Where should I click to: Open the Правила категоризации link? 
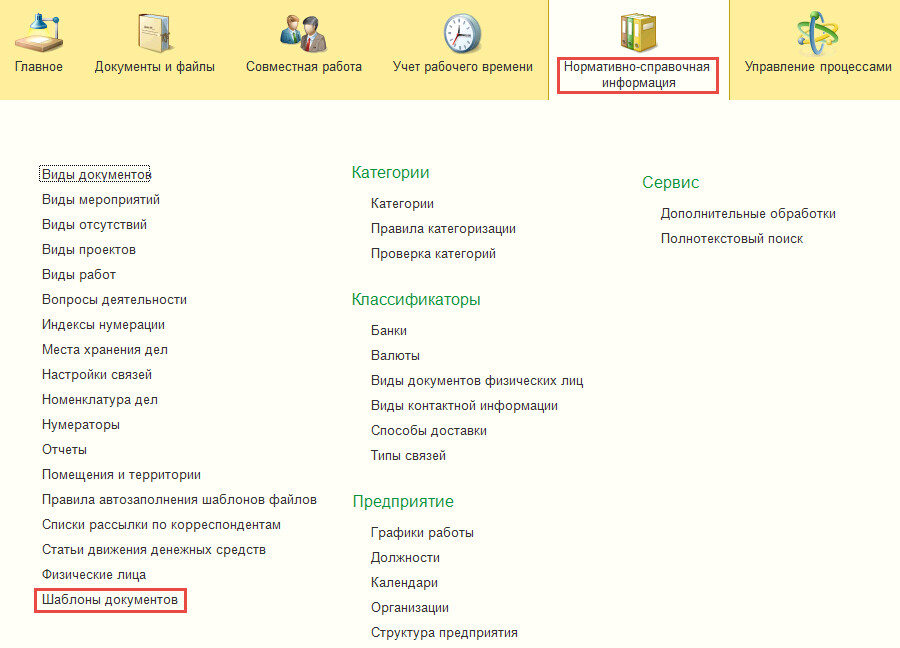pyautogui.click(x=443, y=228)
